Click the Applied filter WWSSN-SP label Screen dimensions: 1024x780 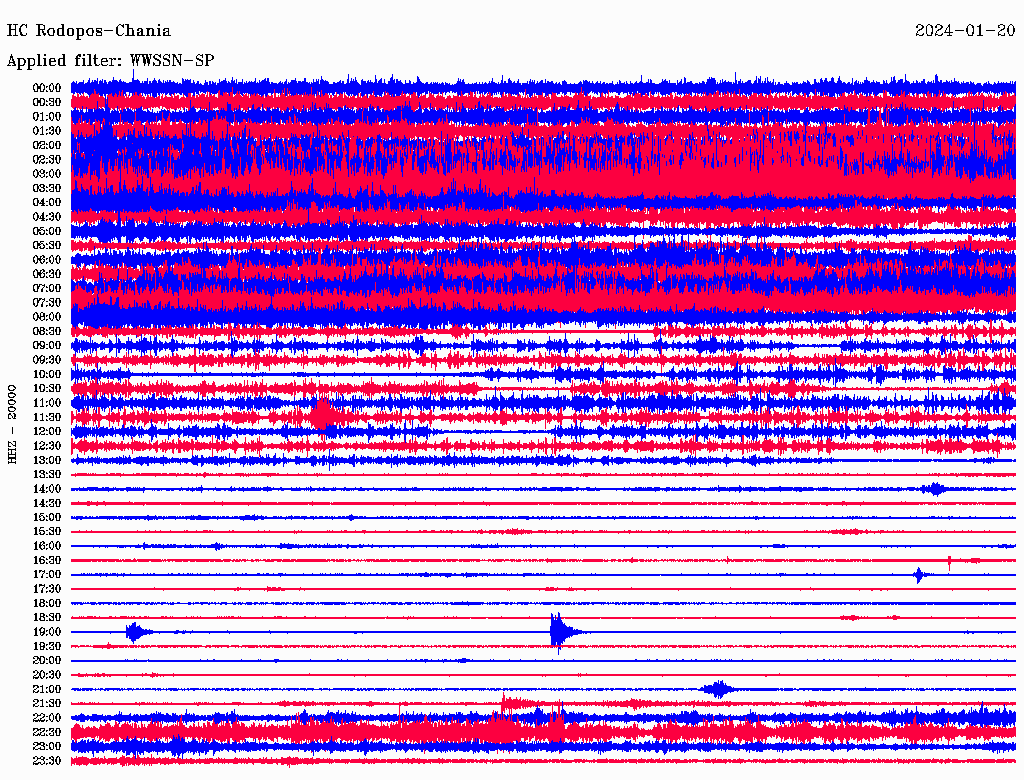coord(110,60)
